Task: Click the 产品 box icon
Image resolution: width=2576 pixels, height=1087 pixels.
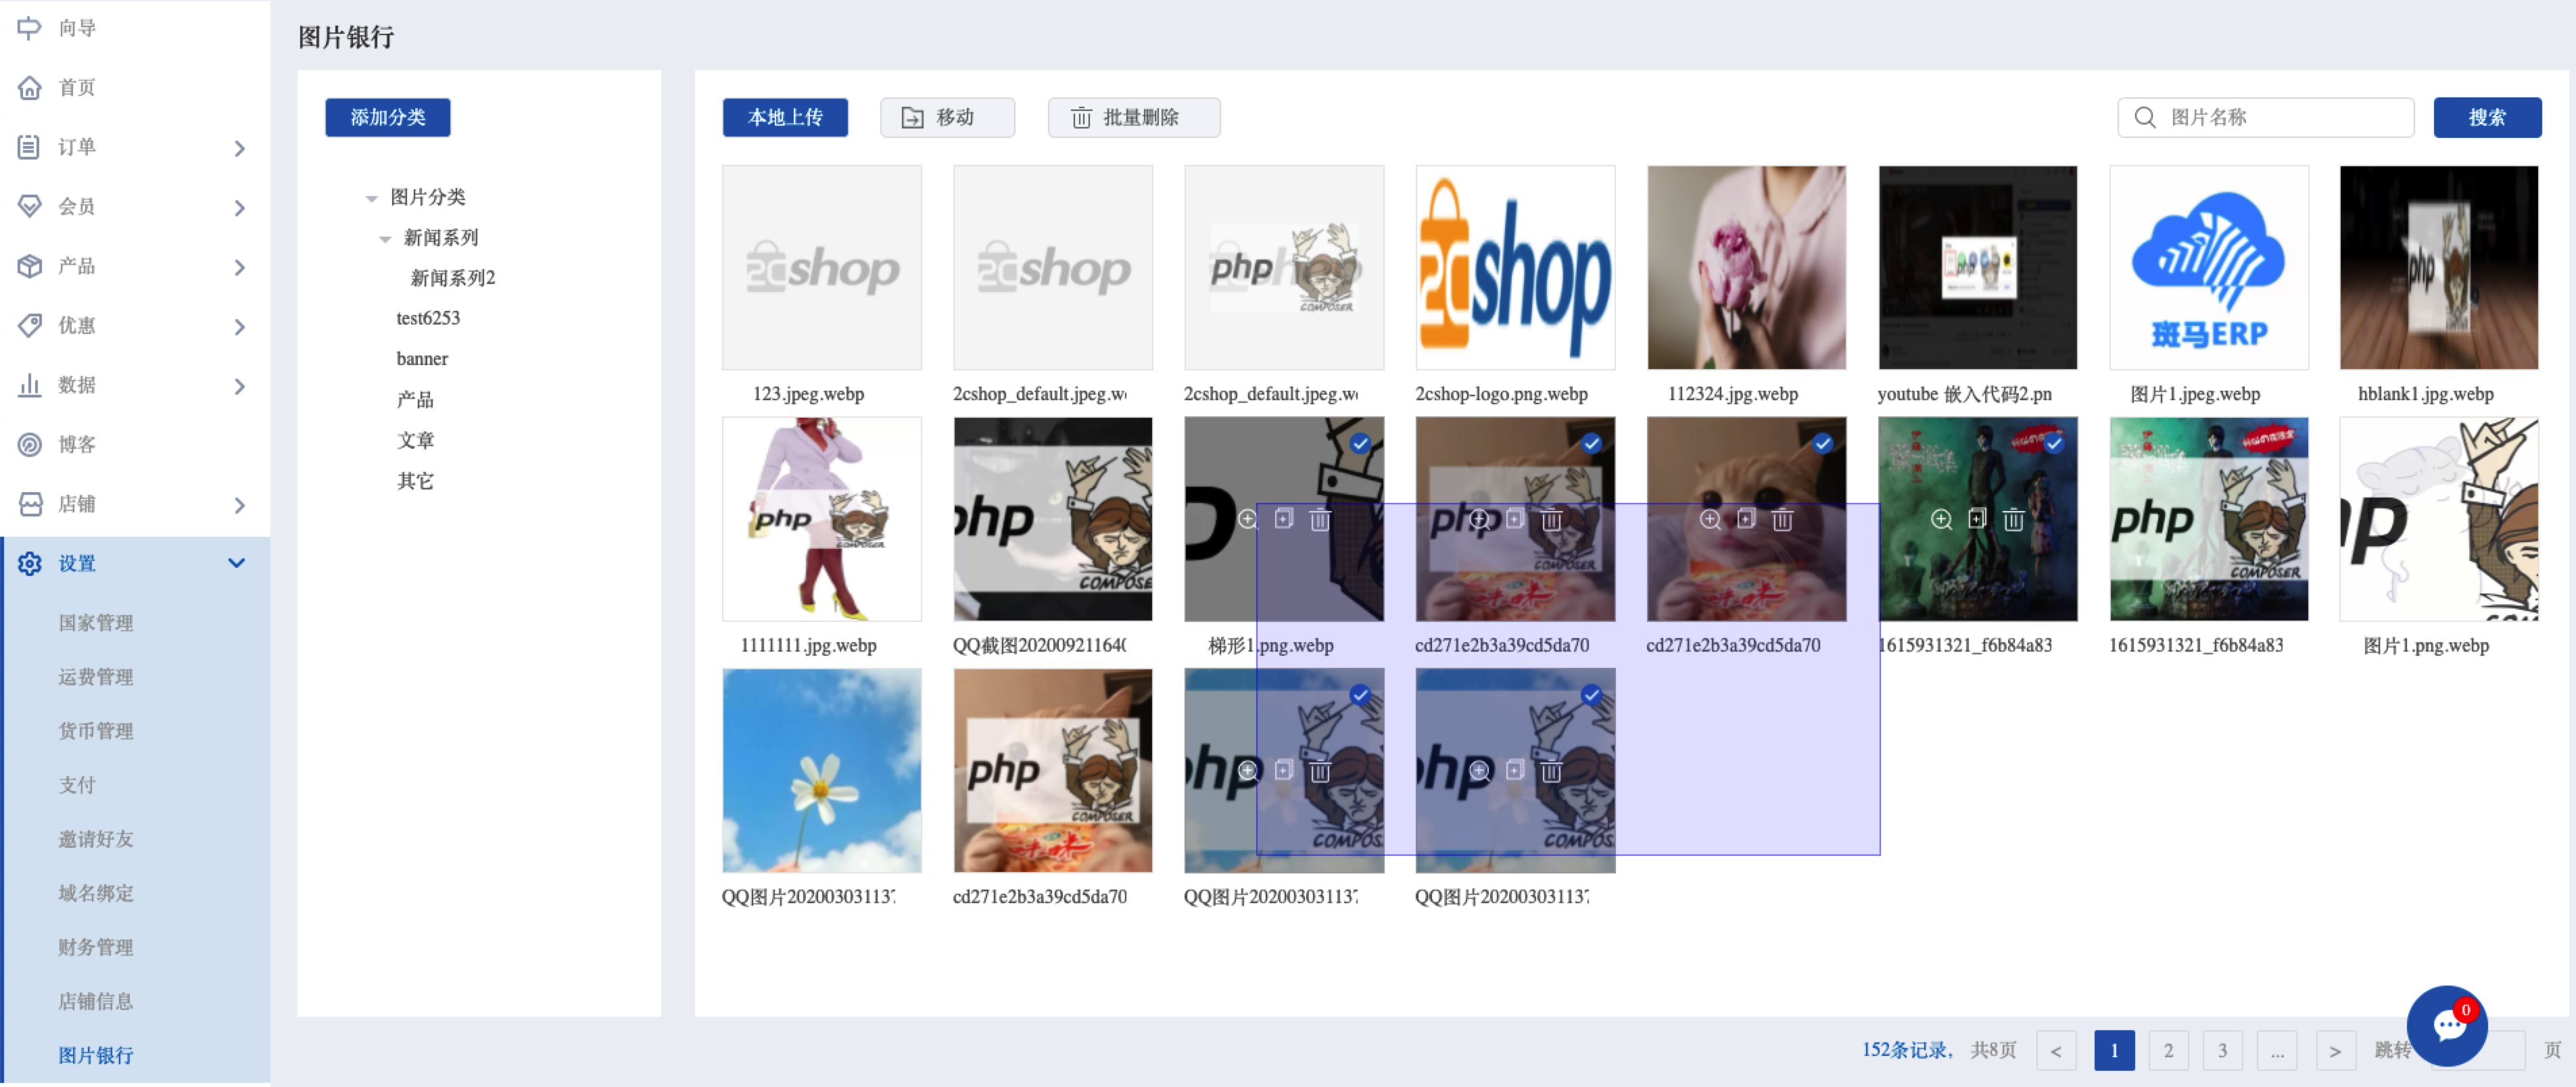Action: pos(29,266)
